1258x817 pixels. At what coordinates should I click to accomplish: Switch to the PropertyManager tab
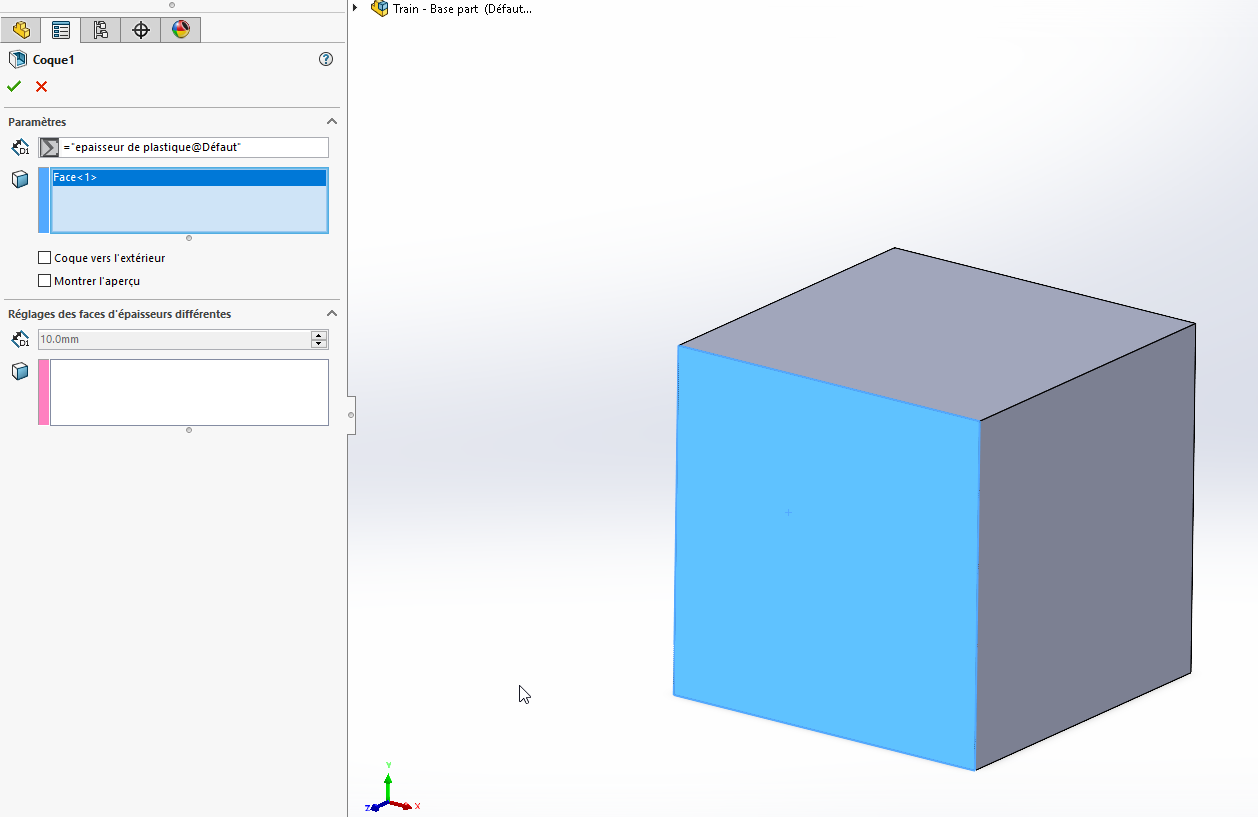61,30
